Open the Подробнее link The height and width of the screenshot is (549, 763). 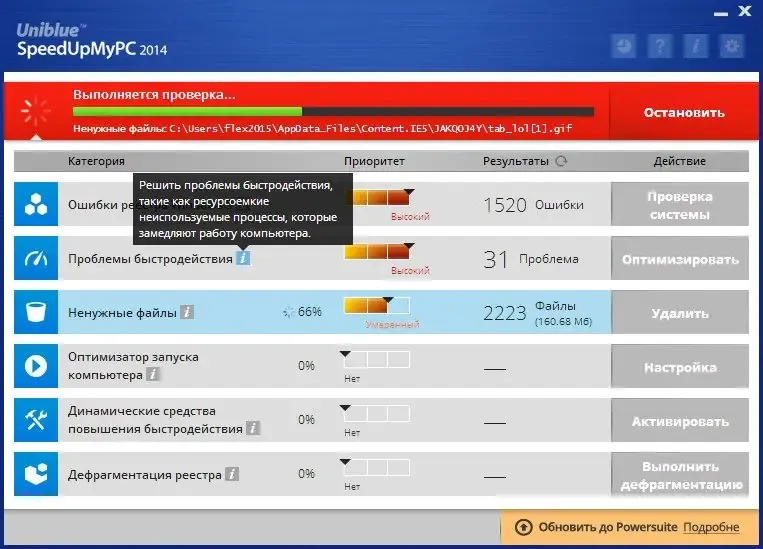pos(711,527)
